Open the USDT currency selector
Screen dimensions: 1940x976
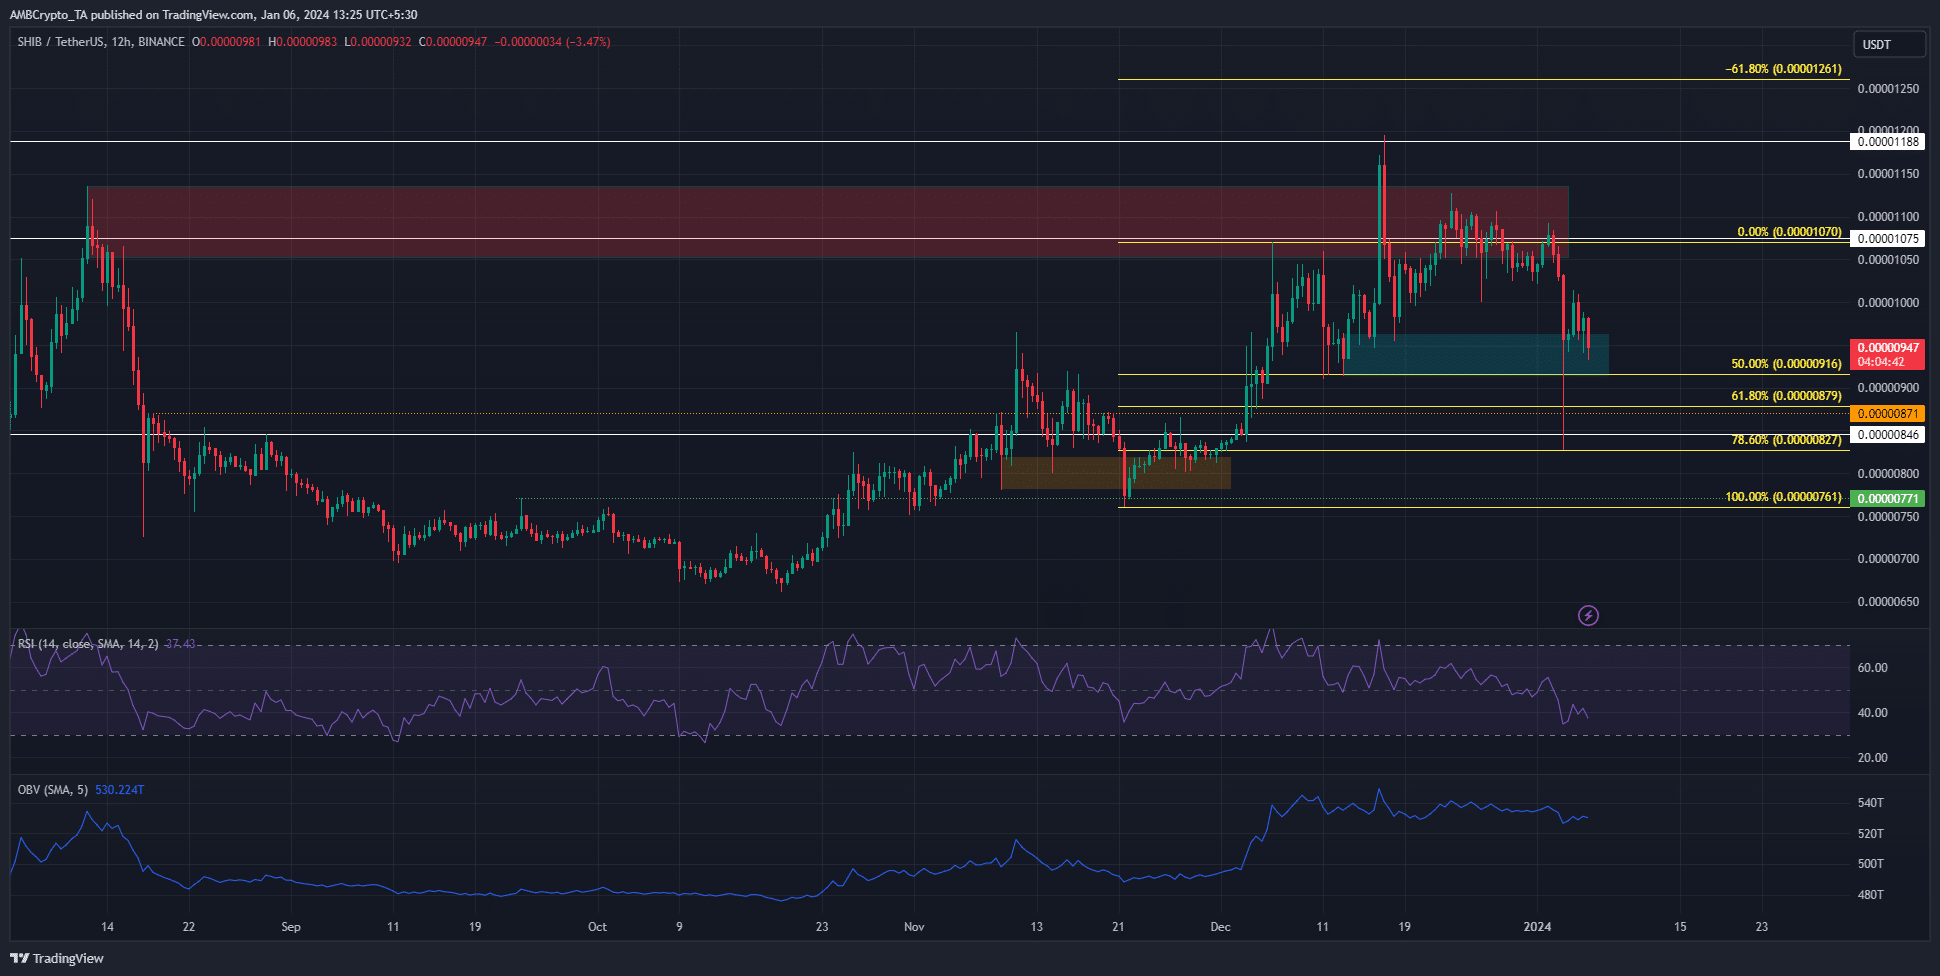coord(1889,44)
